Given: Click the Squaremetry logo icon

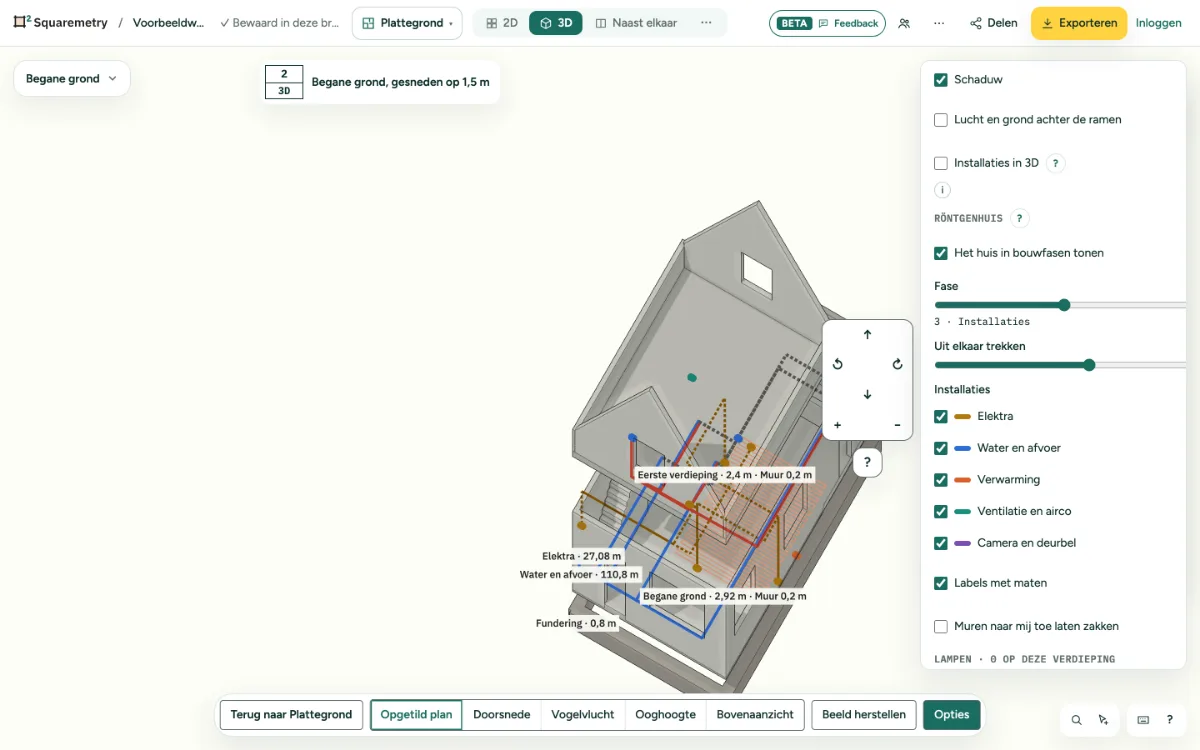Looking at the screenshot, I should 22,22.
